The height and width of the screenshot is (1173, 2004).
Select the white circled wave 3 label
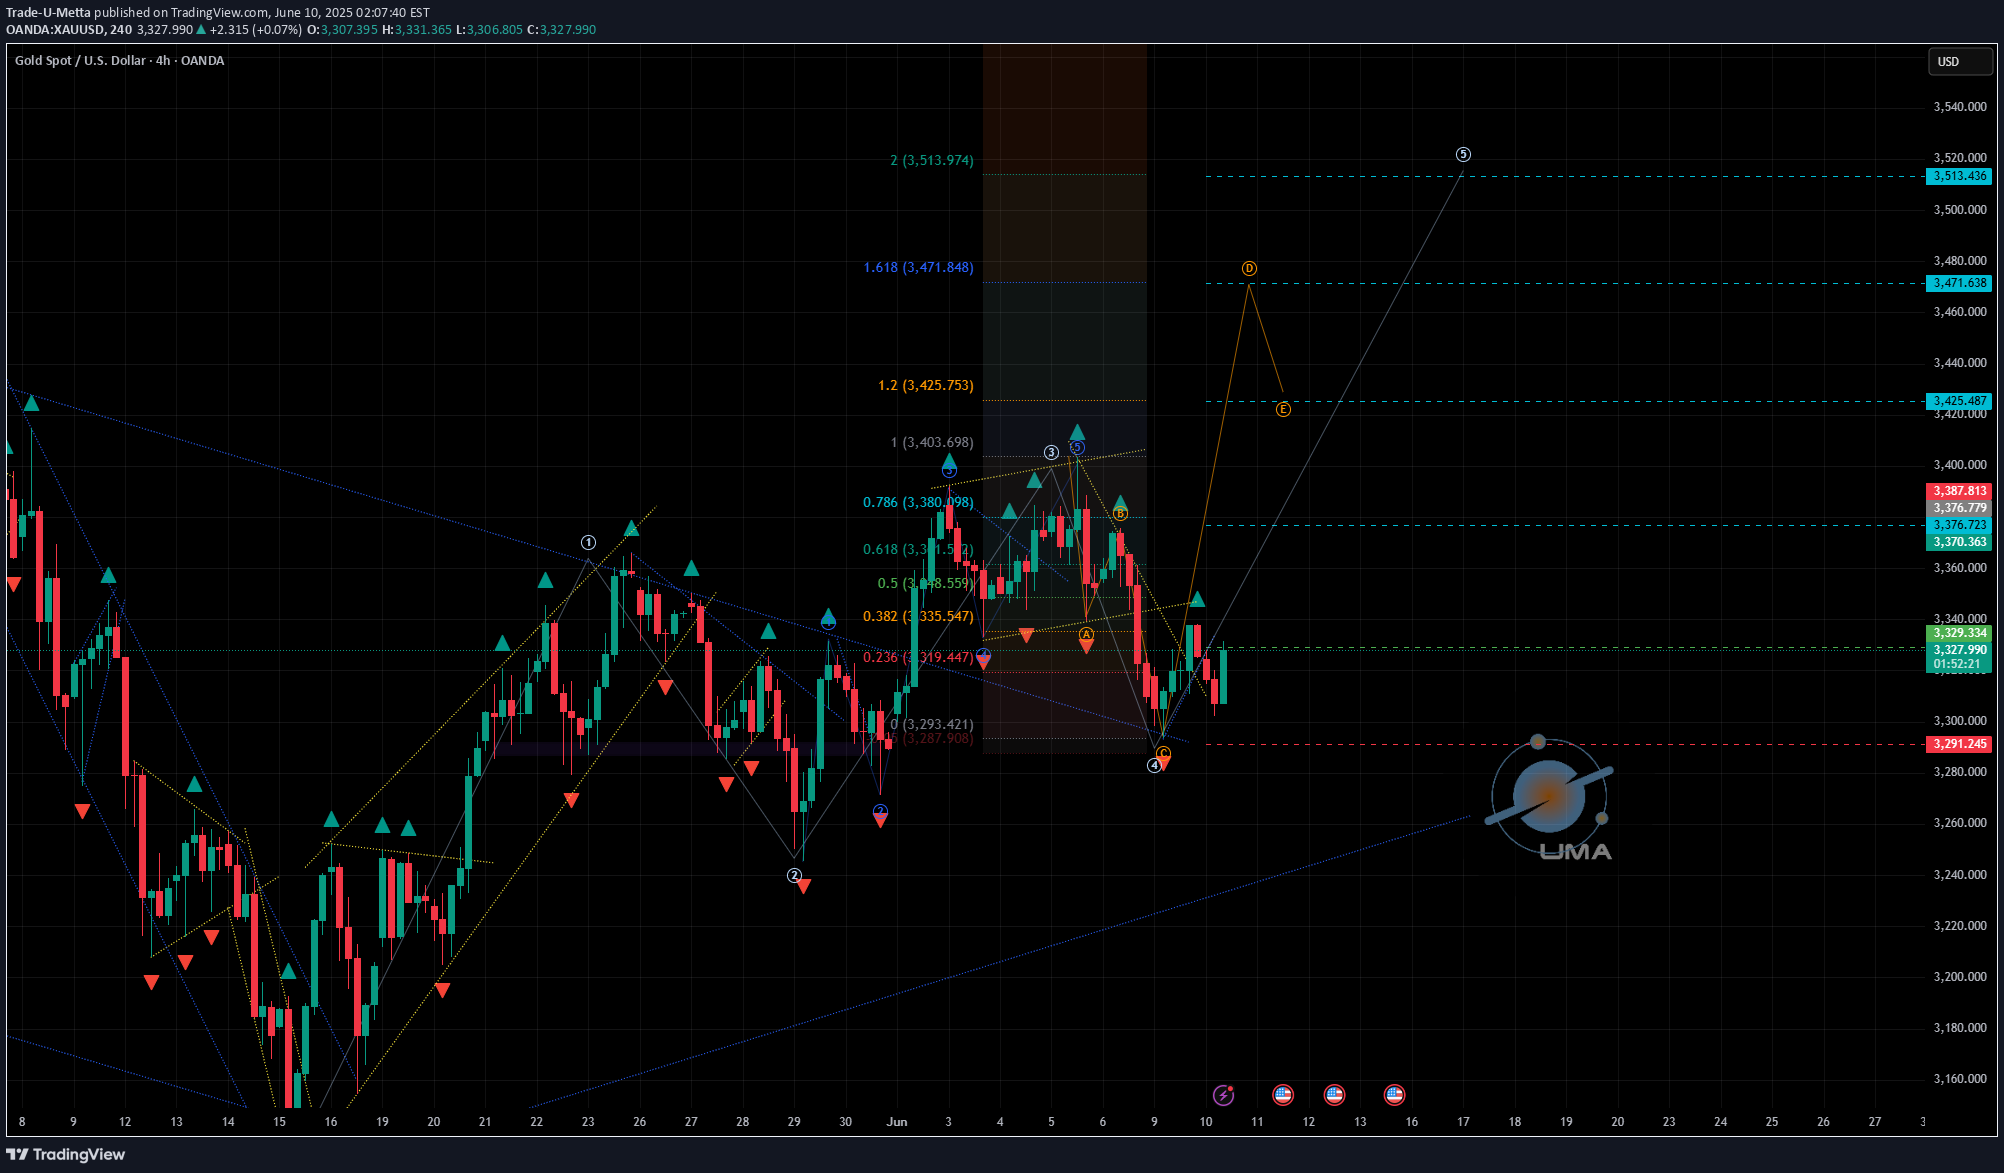1051,452
